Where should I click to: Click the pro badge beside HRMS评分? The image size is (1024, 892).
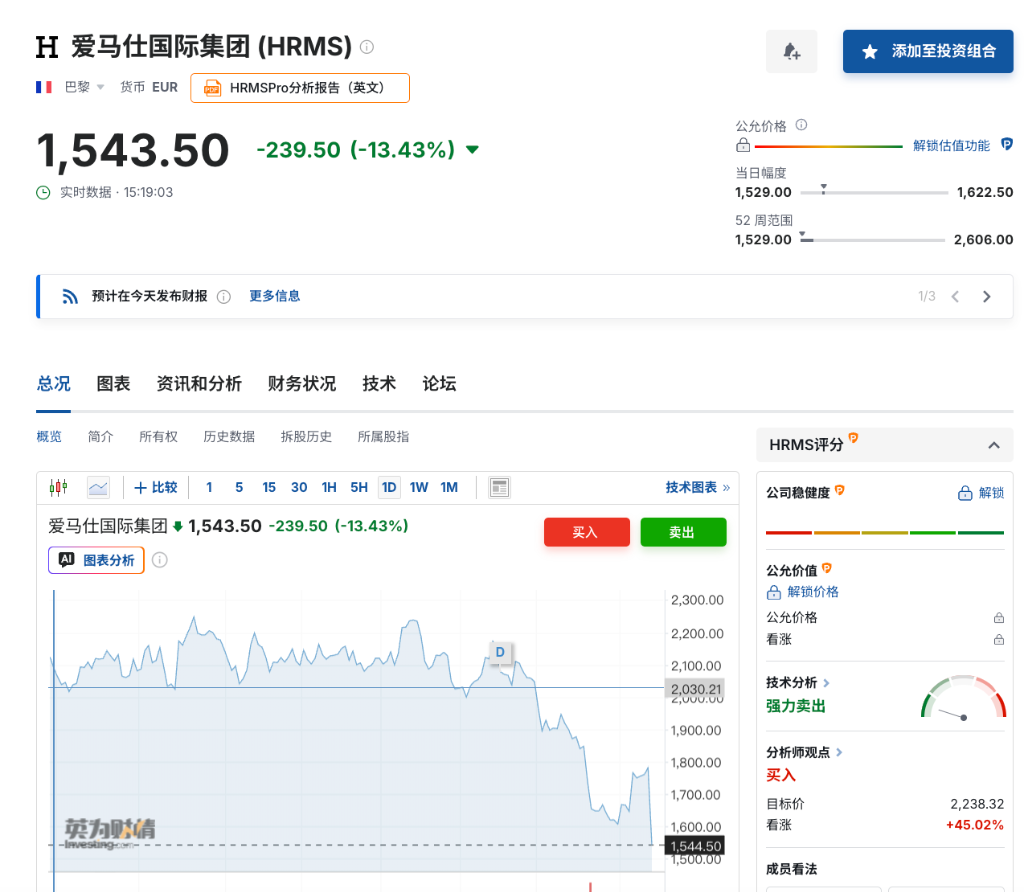pos(853,438)
